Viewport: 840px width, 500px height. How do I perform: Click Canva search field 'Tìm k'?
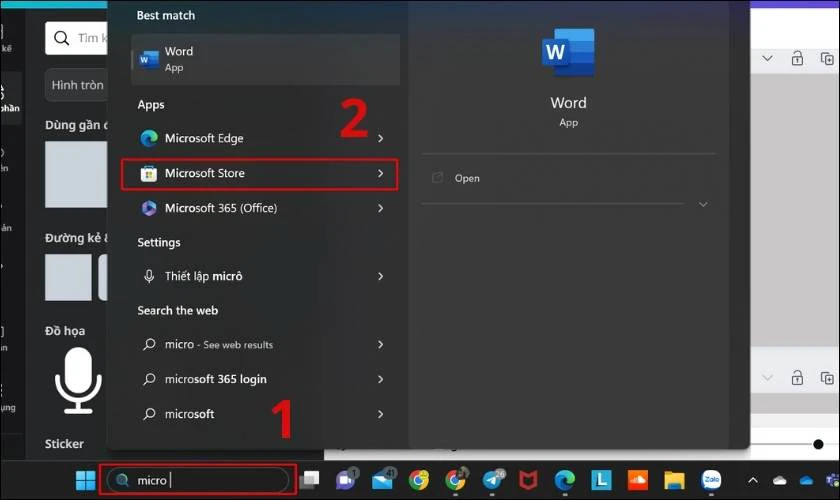76,38
